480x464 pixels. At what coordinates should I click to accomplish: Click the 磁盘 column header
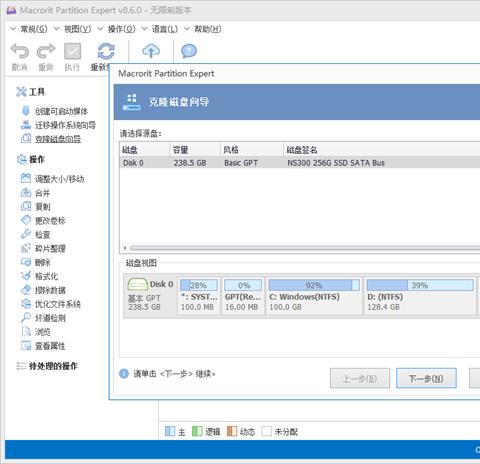click(x=145, y=150)
